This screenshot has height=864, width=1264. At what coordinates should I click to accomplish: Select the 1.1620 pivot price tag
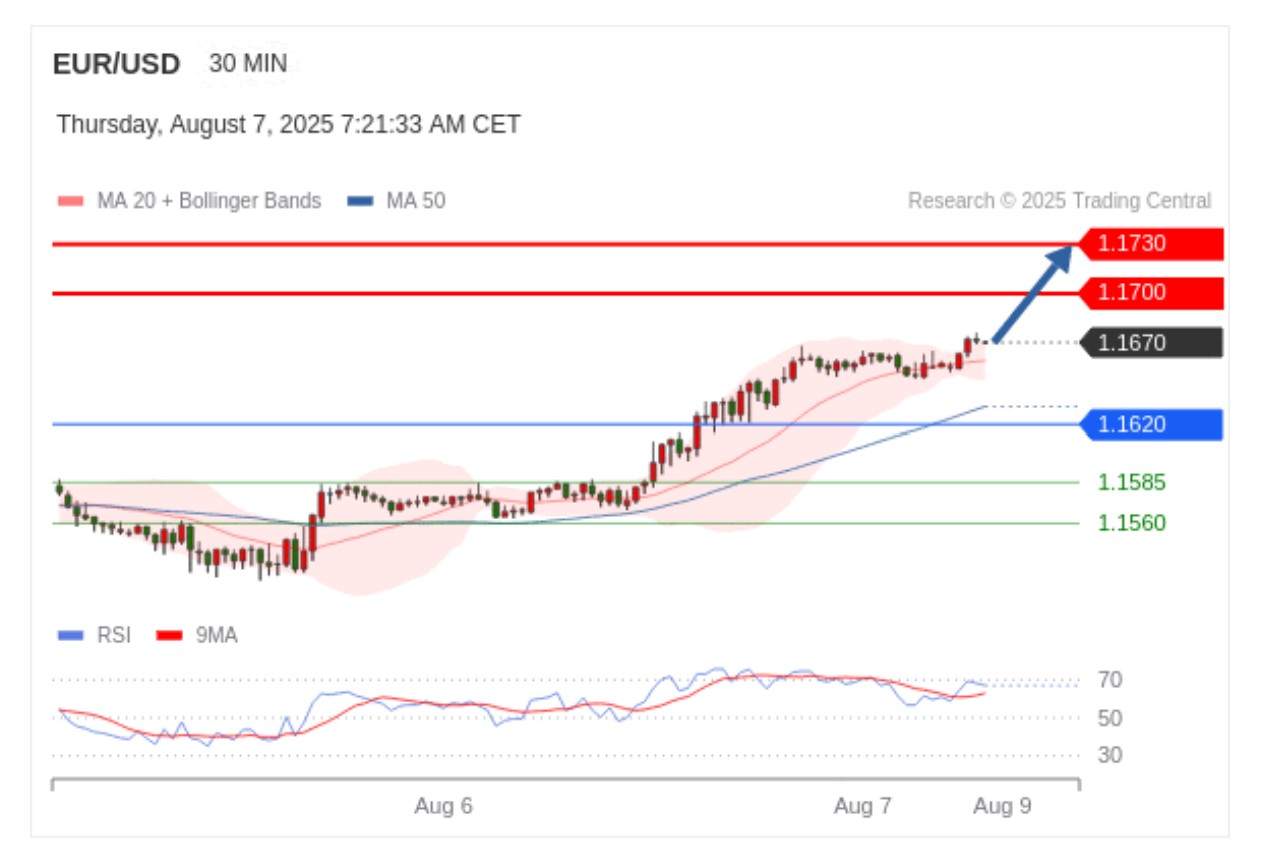(1151, 424)
